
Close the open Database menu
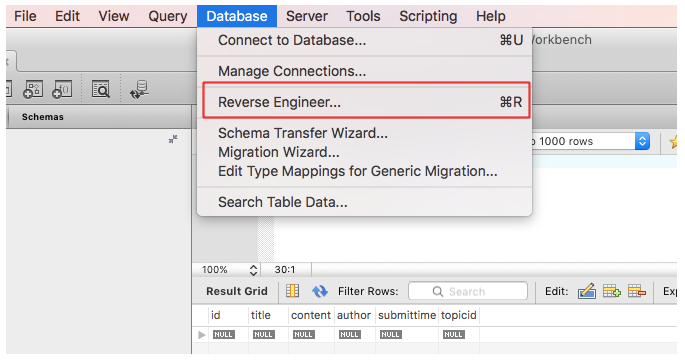[237, 16]
